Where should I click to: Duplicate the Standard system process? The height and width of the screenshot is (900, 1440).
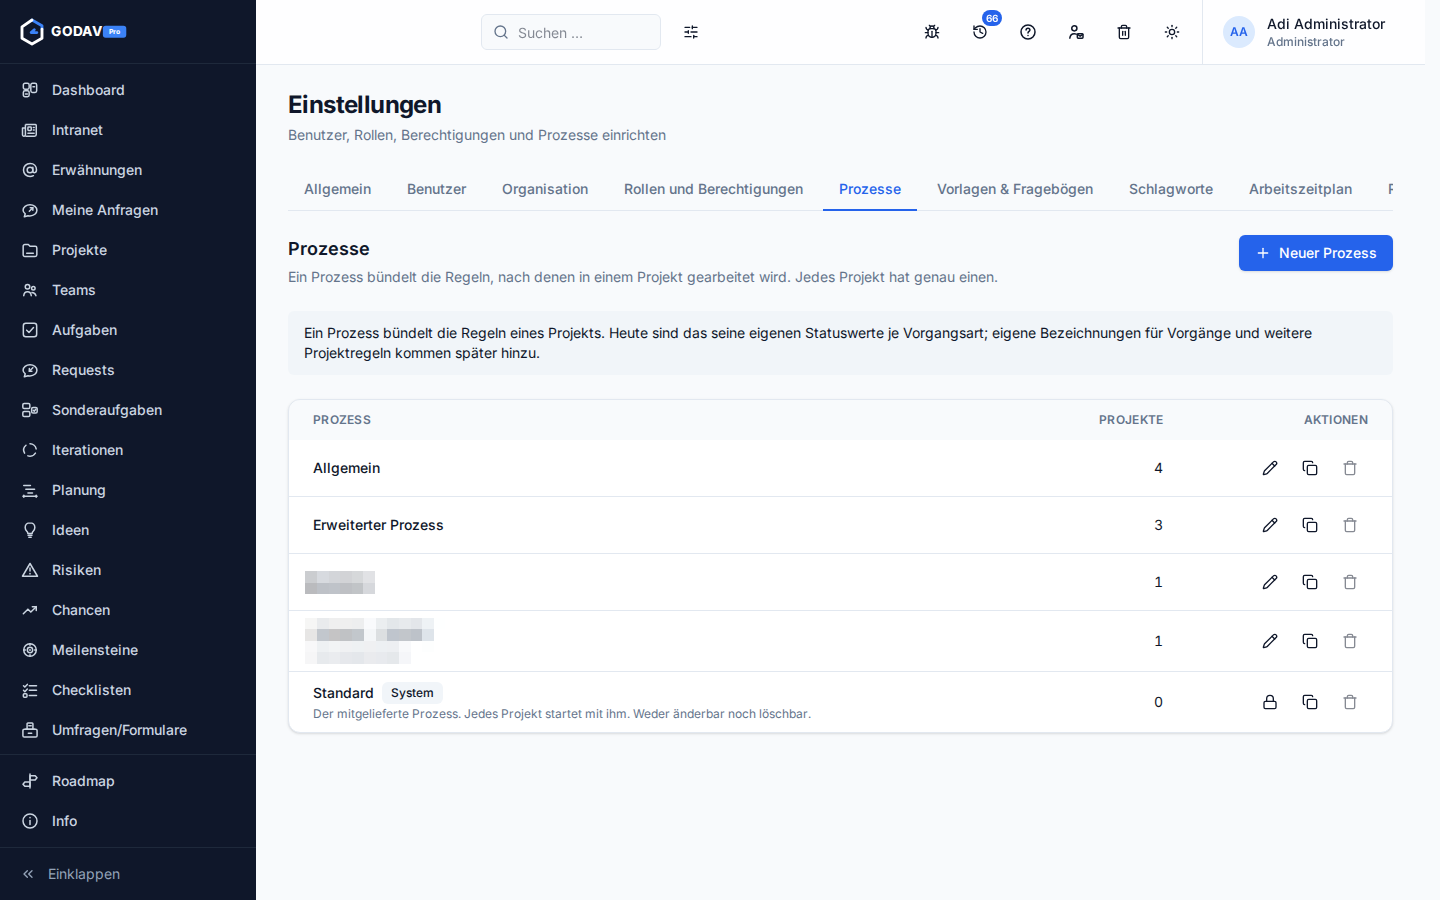point(1310,702)
